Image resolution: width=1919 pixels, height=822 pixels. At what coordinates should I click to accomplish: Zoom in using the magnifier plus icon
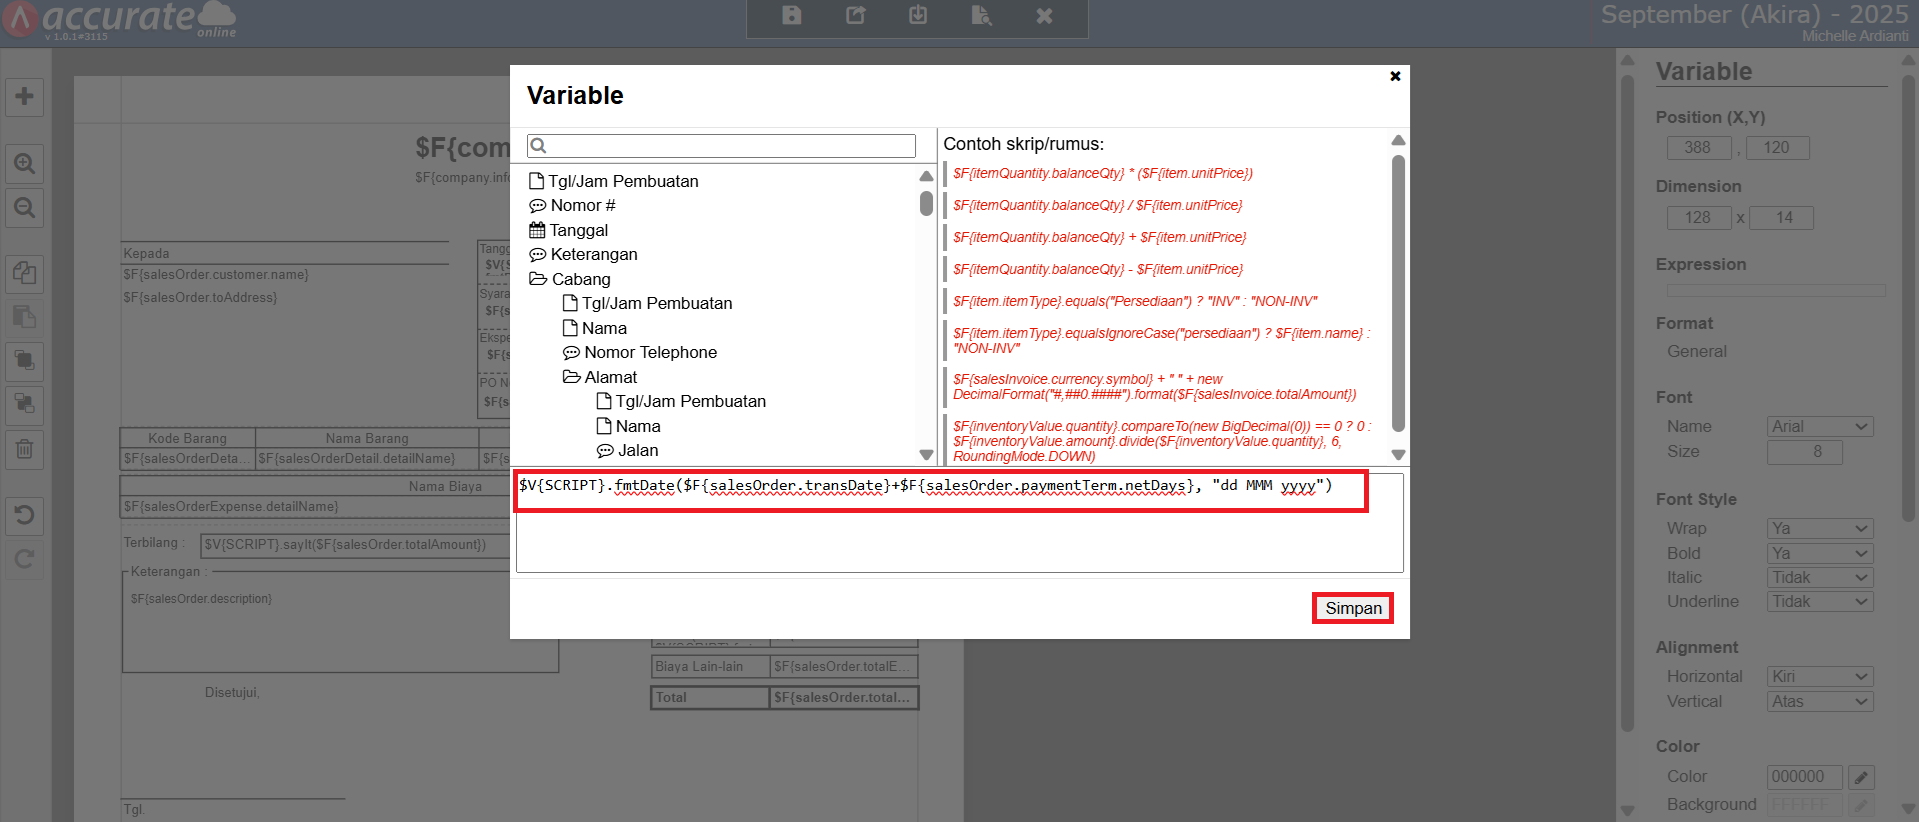(x=24, y=163)
